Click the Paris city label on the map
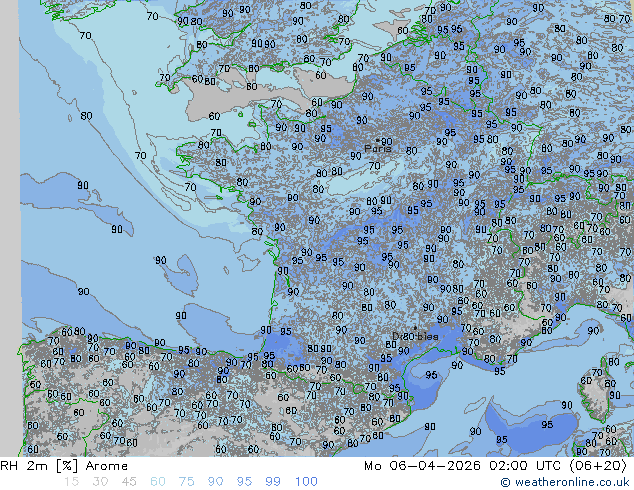This screenshot has height=490, width=634. coord(377,149)
